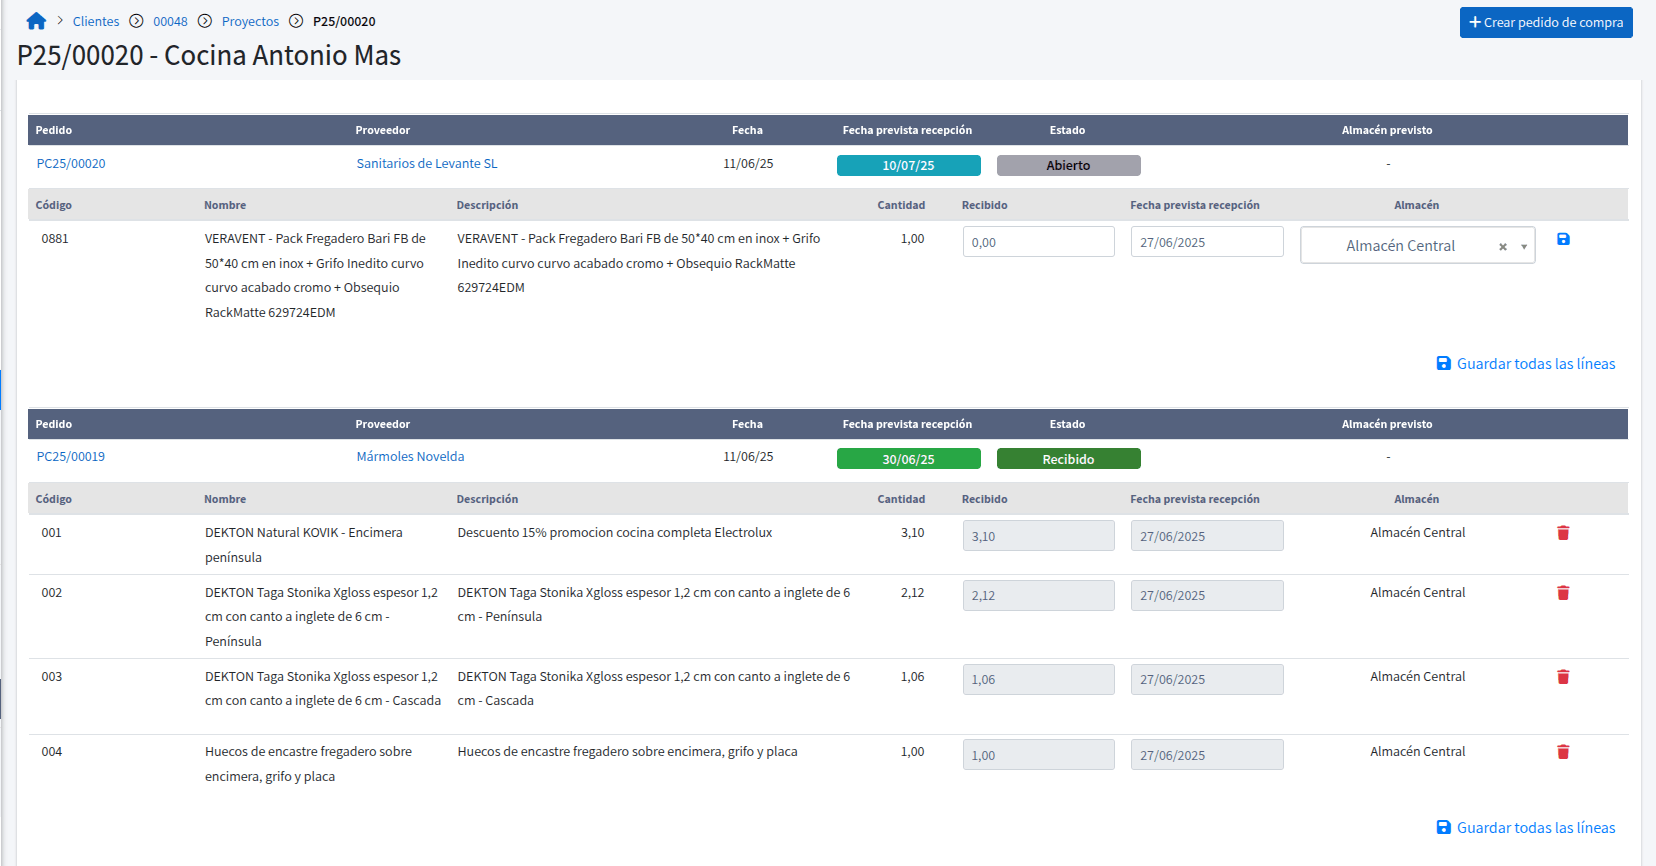Click Crear pedido de compra button

(1546, 22)
